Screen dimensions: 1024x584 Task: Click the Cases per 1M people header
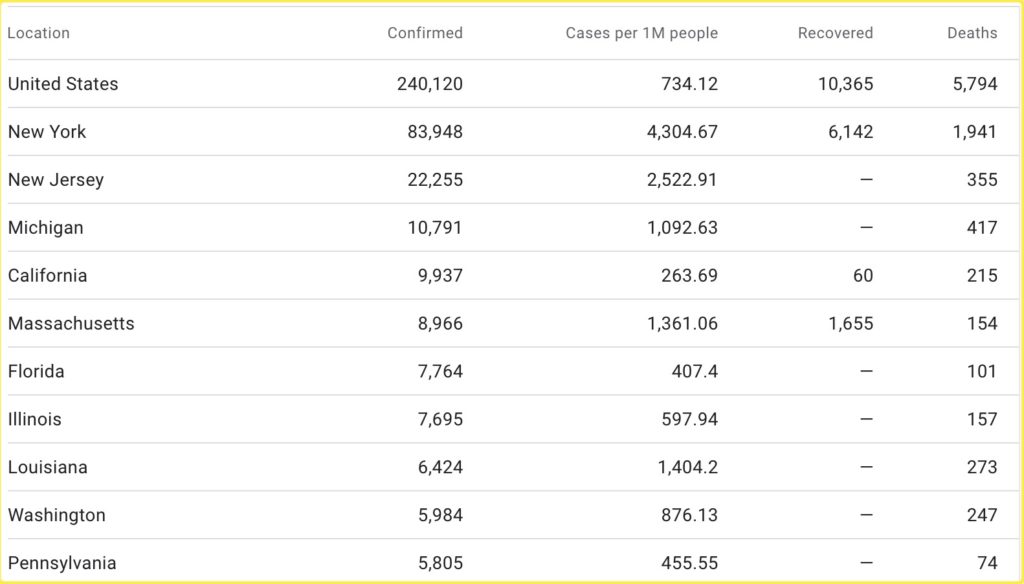pyautogui.click(x=641, y=33)
